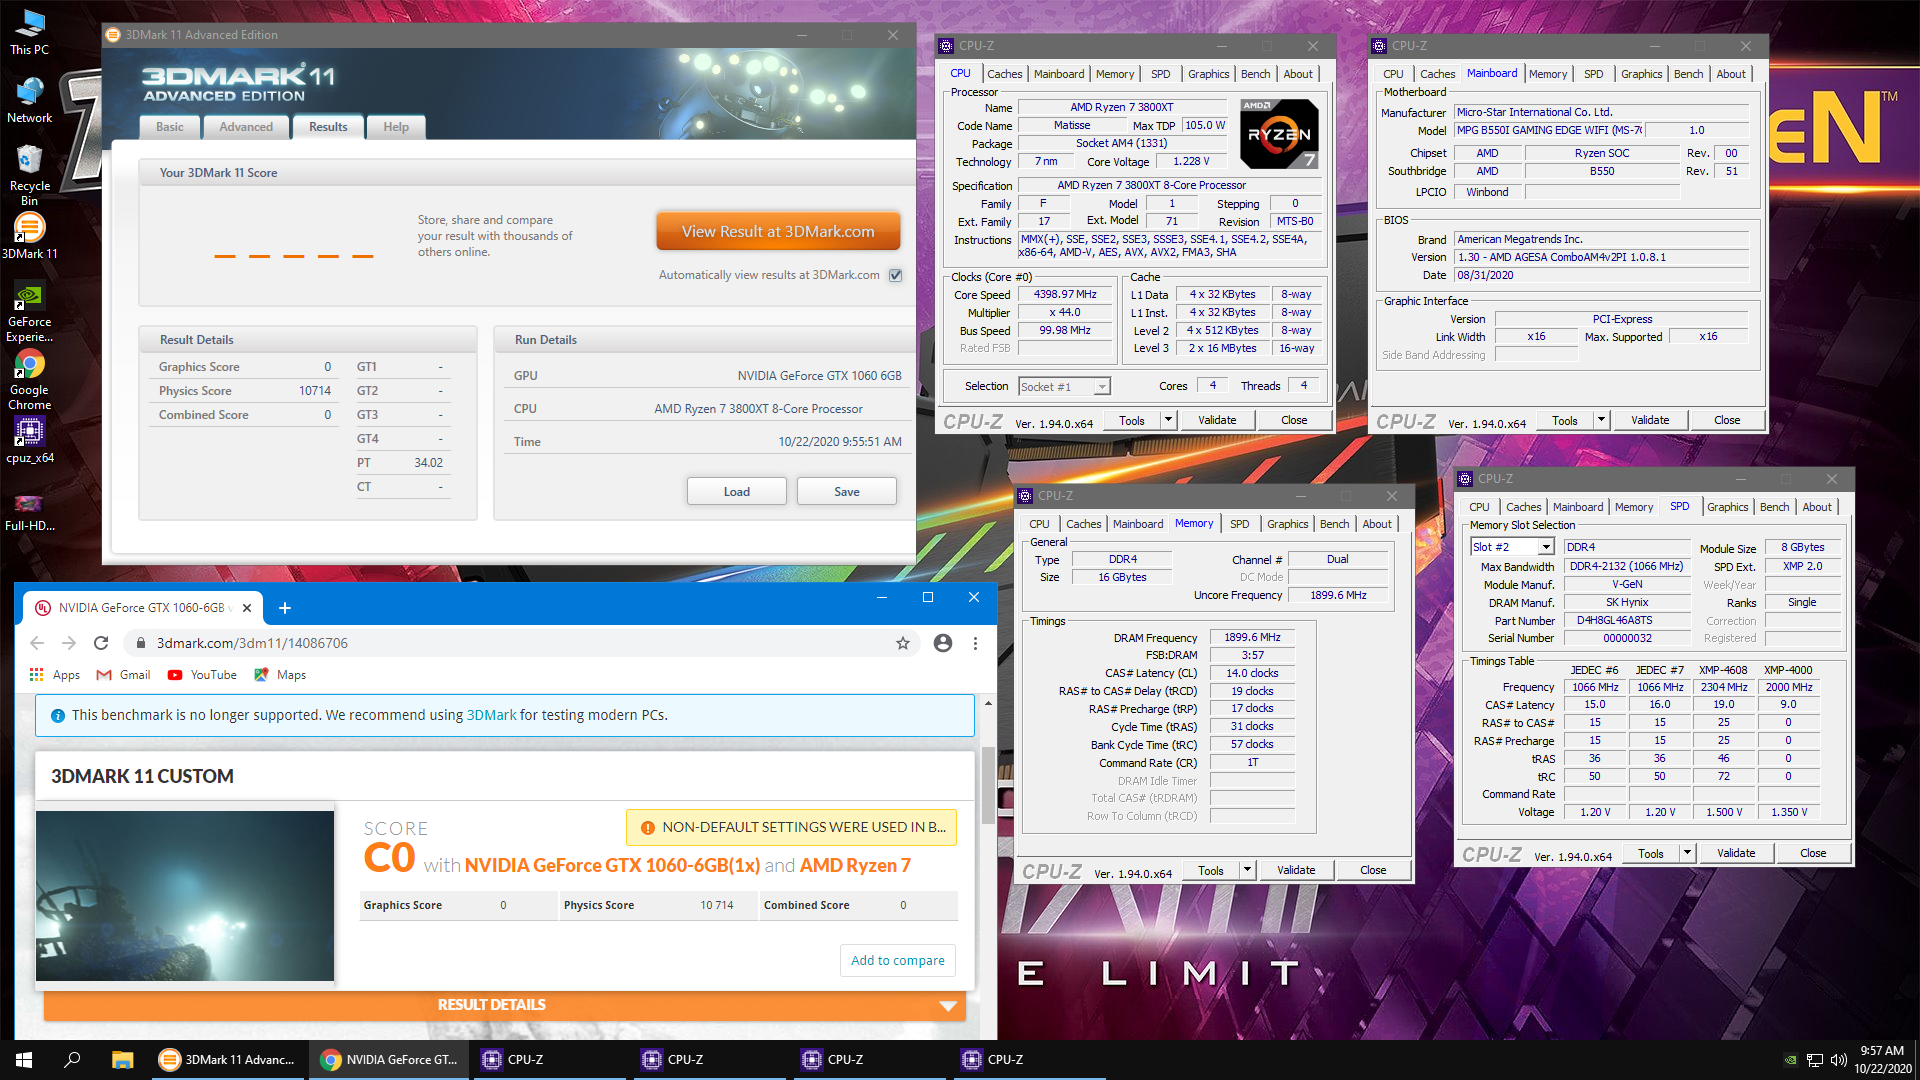Open YouTube bookmark
The image size is (1920, 1080).
pyautogui.click(x=202, y=675)
